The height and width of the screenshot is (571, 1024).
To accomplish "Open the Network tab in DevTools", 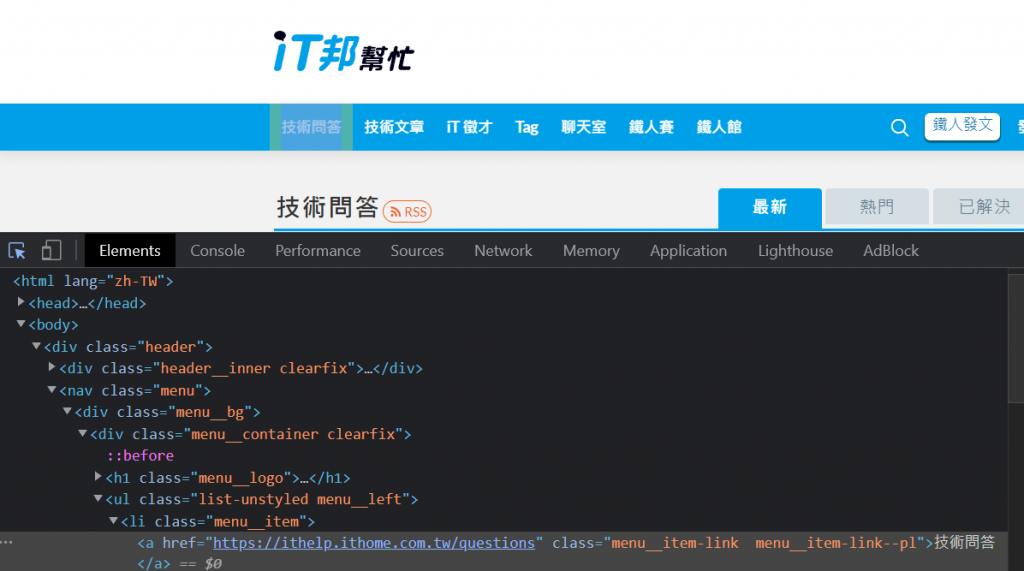I will [503, 250].
